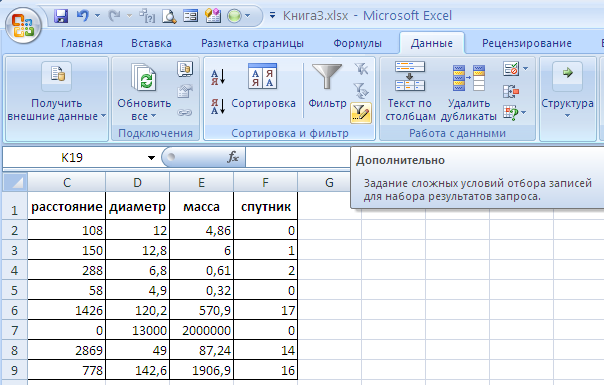Sort ascending from А to Я
This screenshot has width=604, height=385.
pos(218,77)
